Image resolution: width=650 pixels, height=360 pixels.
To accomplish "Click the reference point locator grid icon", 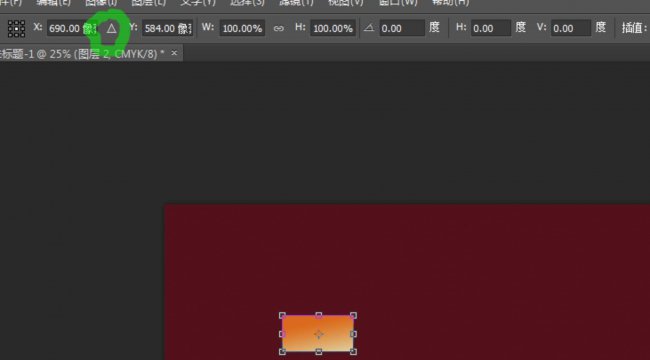I will tap(17, 29).
